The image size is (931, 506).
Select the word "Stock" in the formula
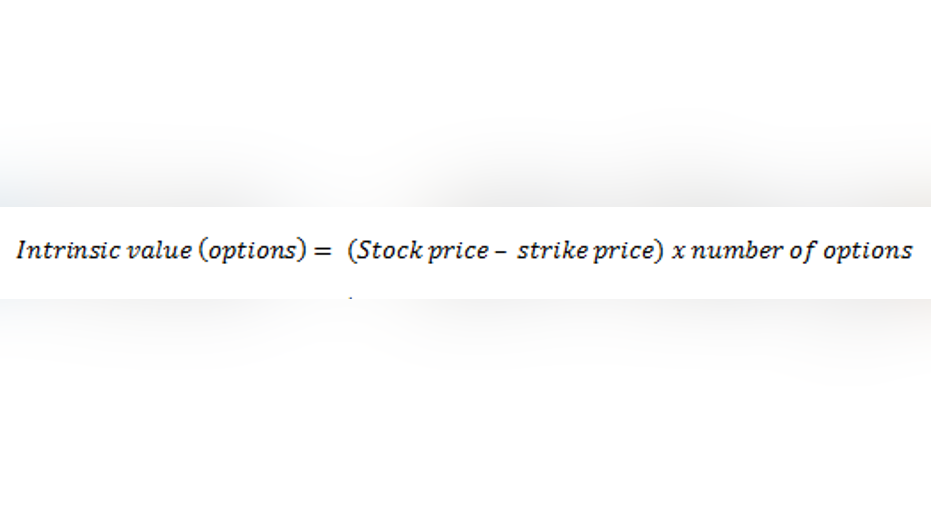click(x=390, y=250)
